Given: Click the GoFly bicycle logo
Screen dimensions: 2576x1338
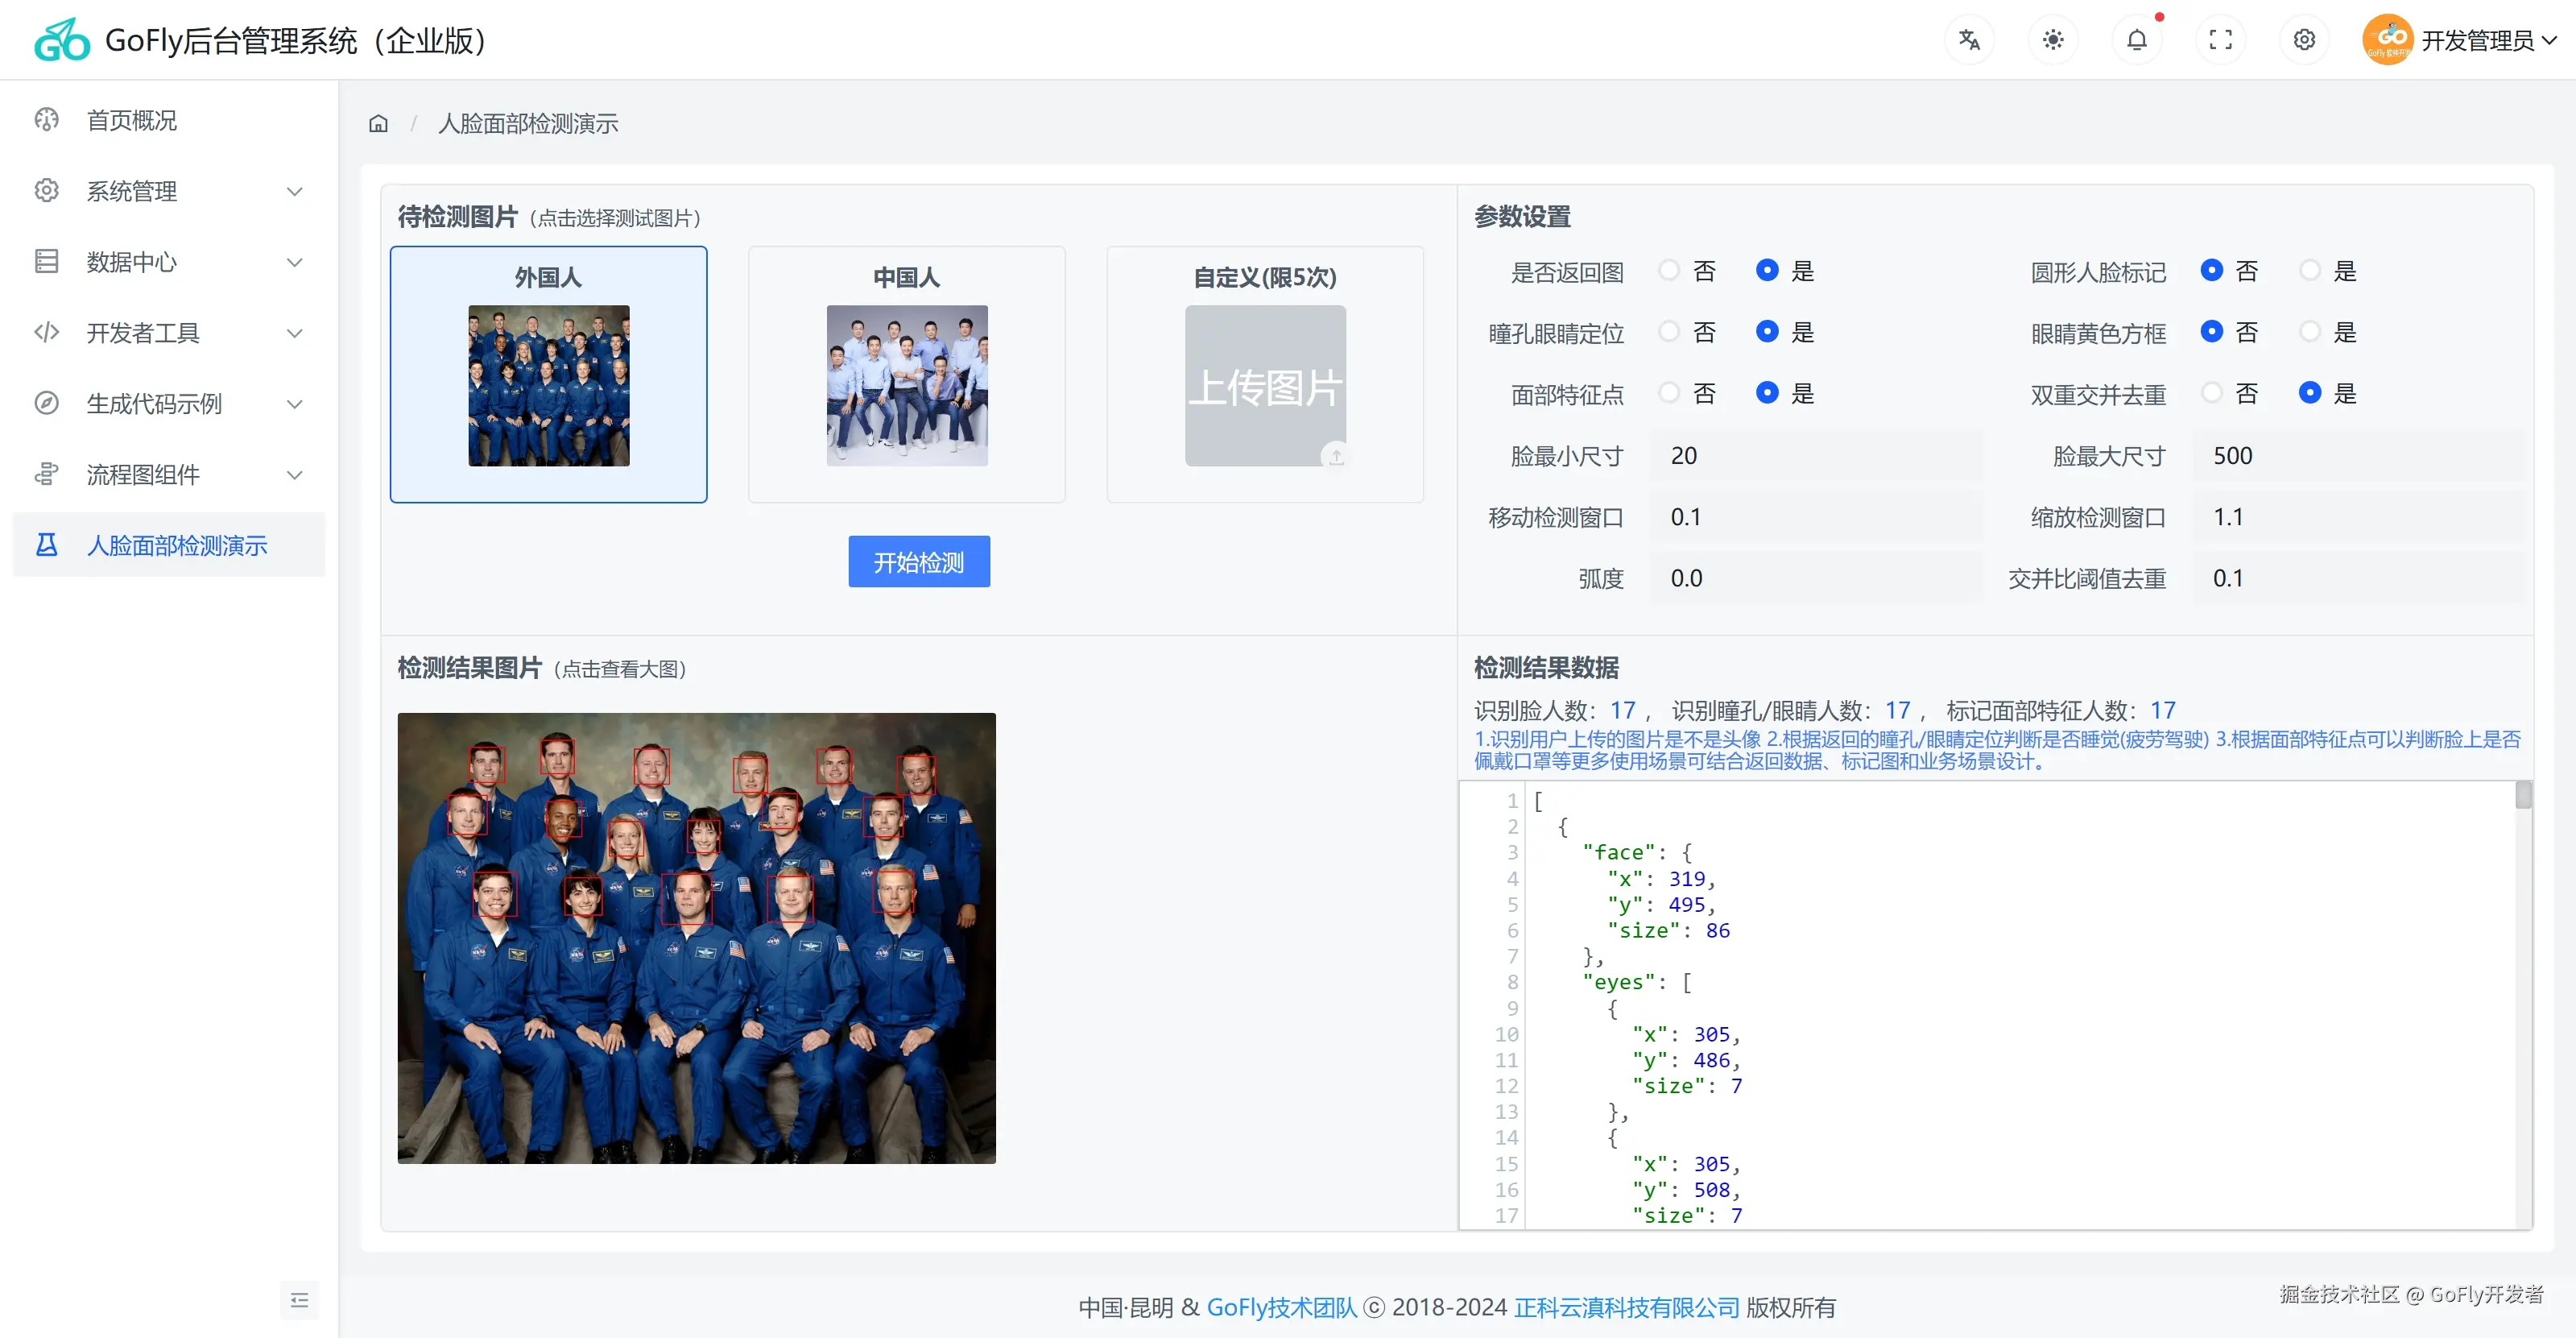Looking at the screenshot, I should [62, 40].
